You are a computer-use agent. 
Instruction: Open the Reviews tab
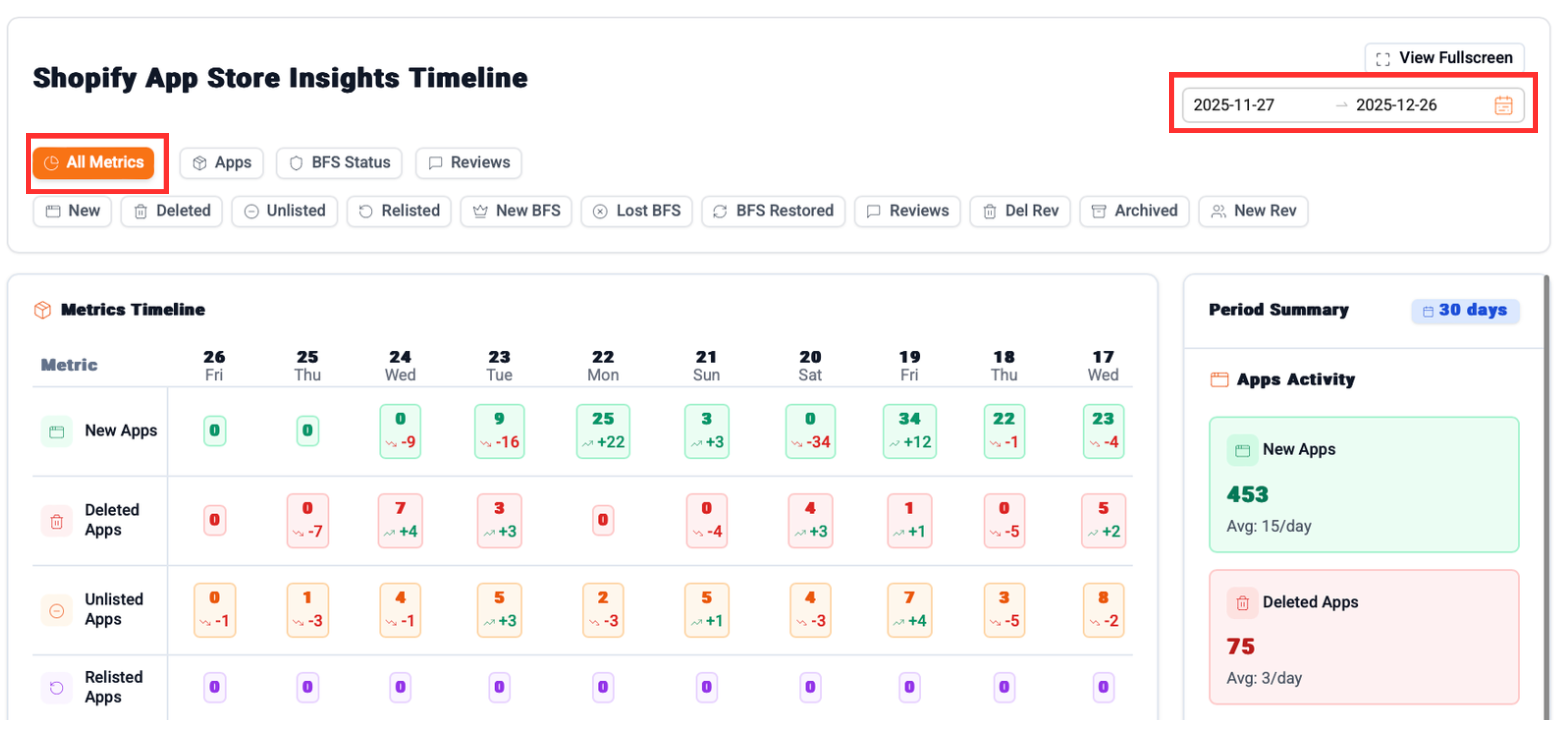pyautogui.click(x=468, y=162)
